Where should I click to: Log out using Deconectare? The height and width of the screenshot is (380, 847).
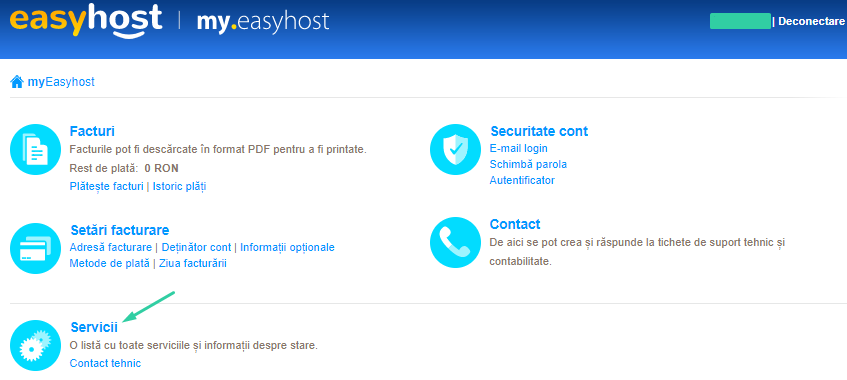pyautogui.click(x=811, y=22)
